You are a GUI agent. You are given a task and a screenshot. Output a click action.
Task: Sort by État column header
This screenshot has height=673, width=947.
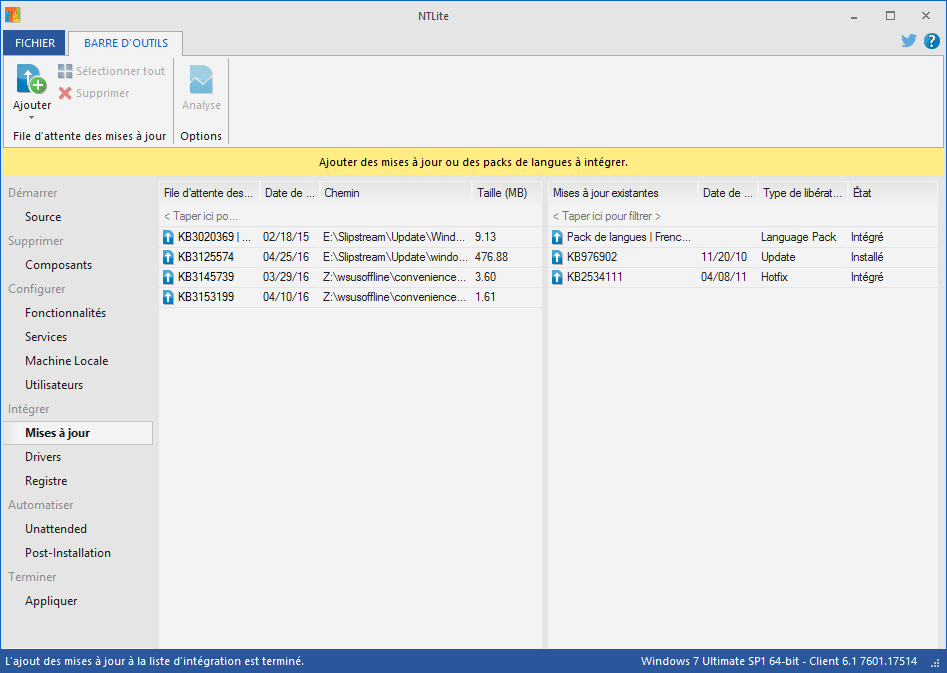click(893, 193)
